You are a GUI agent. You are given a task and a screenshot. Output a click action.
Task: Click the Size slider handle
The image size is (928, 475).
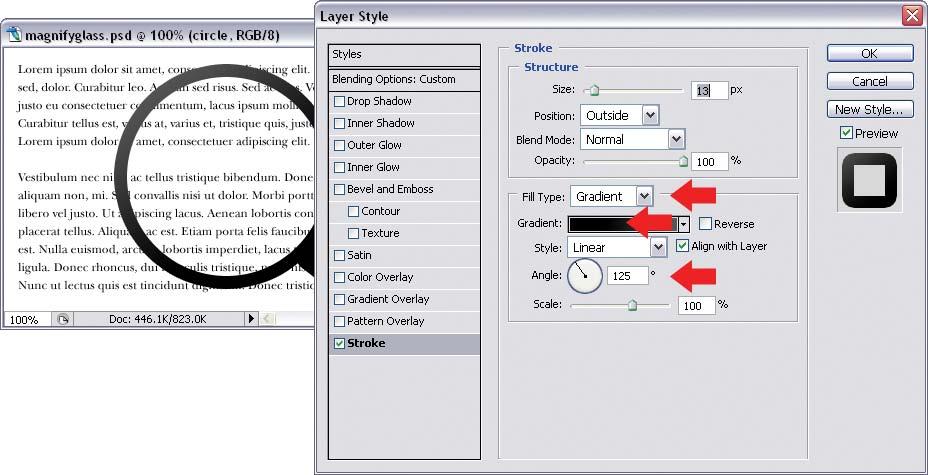click(594, 91)
